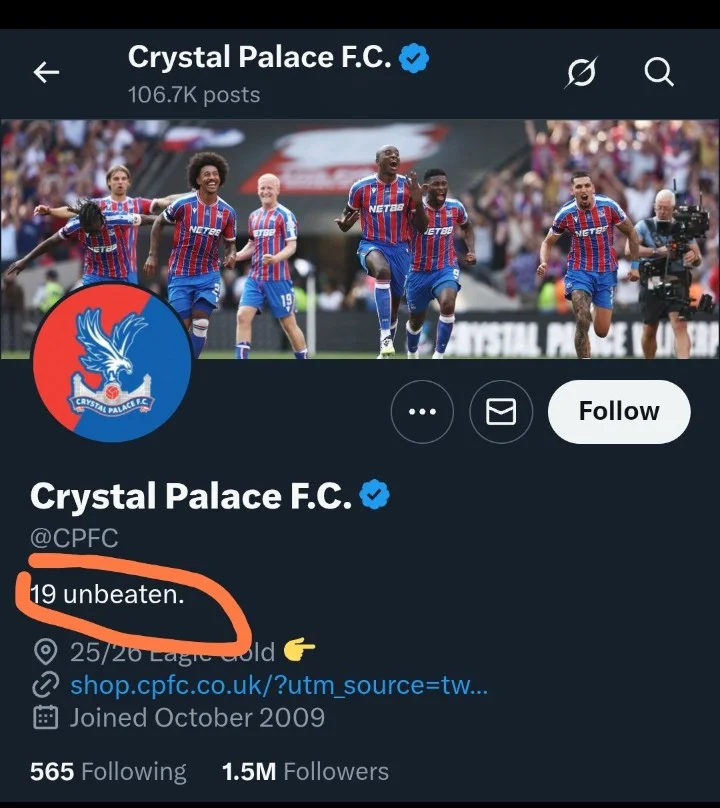The height and width of the screenshot is (808, 720).
Task: Open the shop.cpfc.co.uk link
Action: point(279,686)
